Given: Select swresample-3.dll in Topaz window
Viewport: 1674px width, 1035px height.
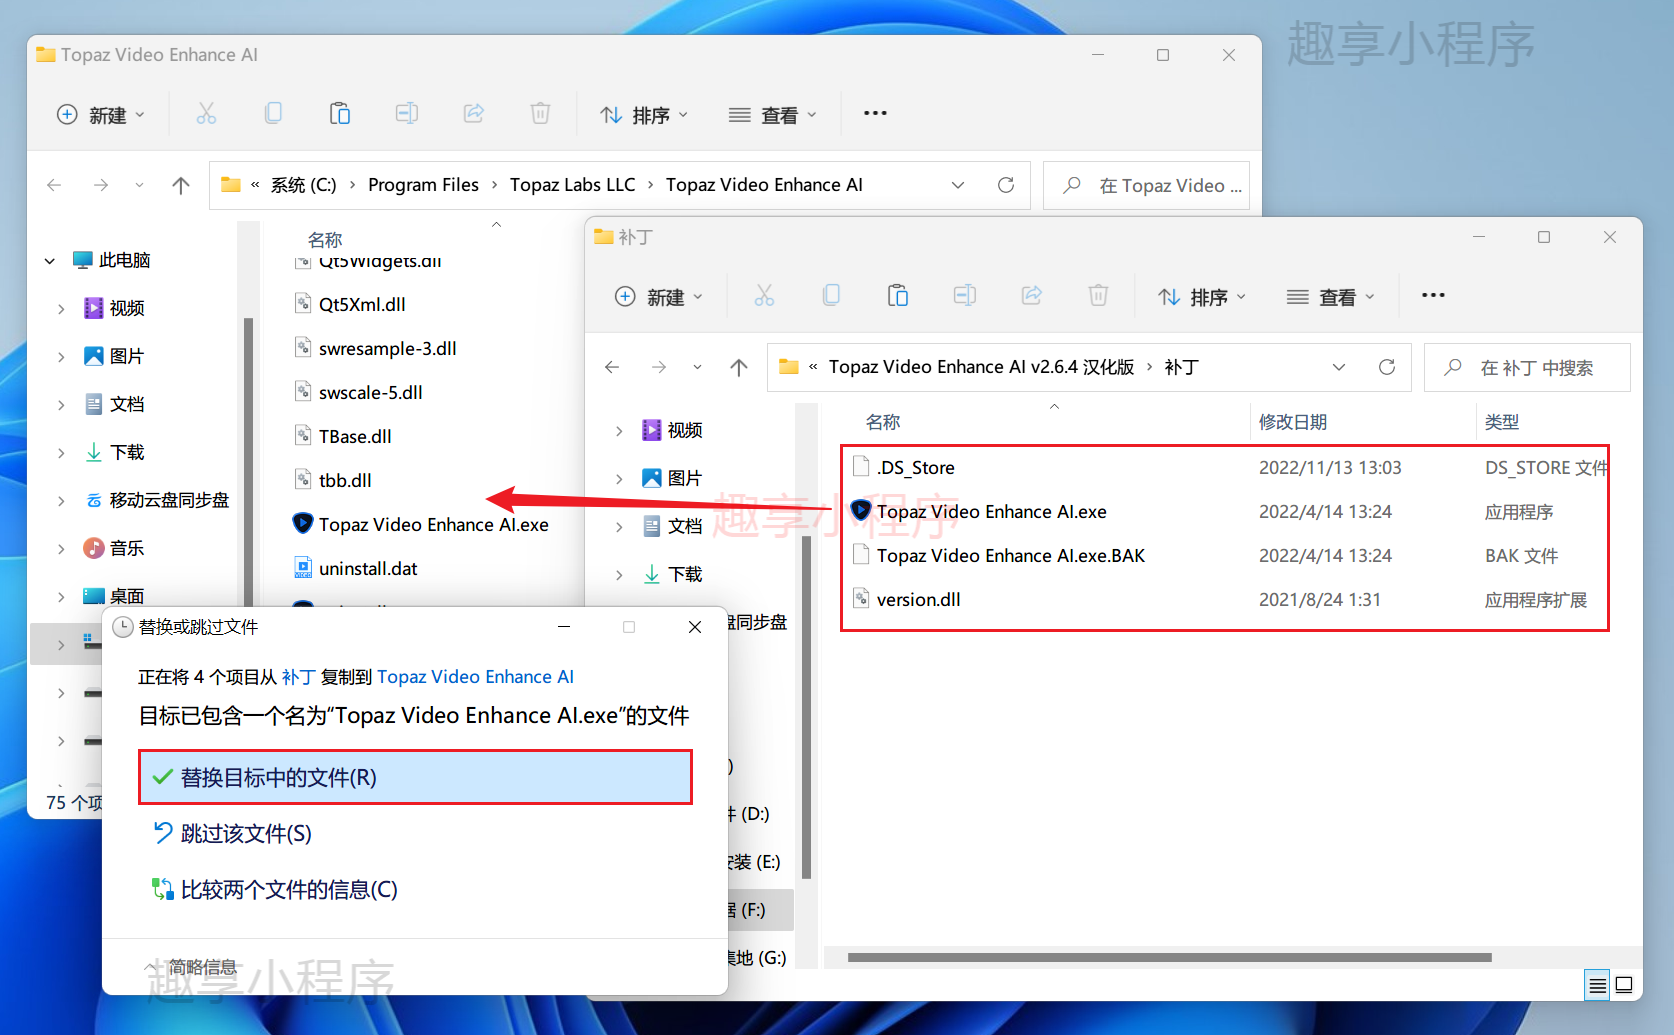Looking at the screenshot, I should point(387,348).
